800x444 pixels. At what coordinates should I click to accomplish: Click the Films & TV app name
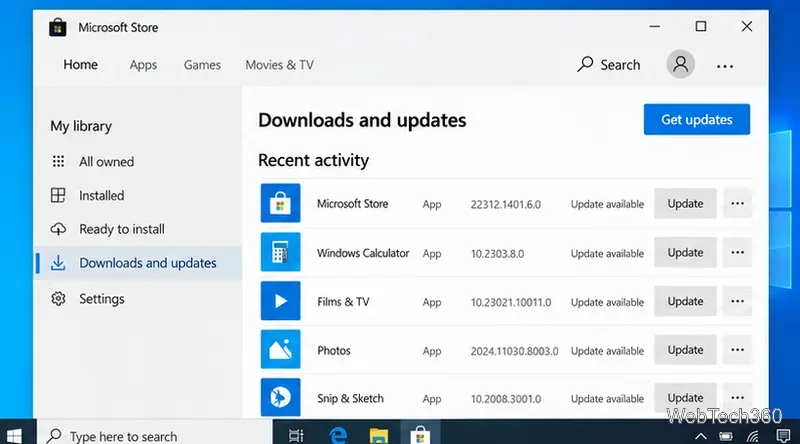tap(343, 302)
